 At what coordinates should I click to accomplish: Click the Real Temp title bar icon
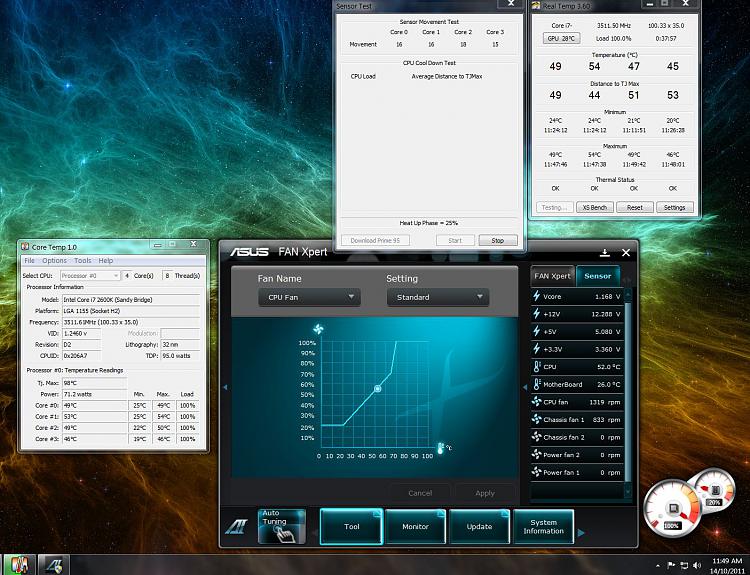point(536,6)
